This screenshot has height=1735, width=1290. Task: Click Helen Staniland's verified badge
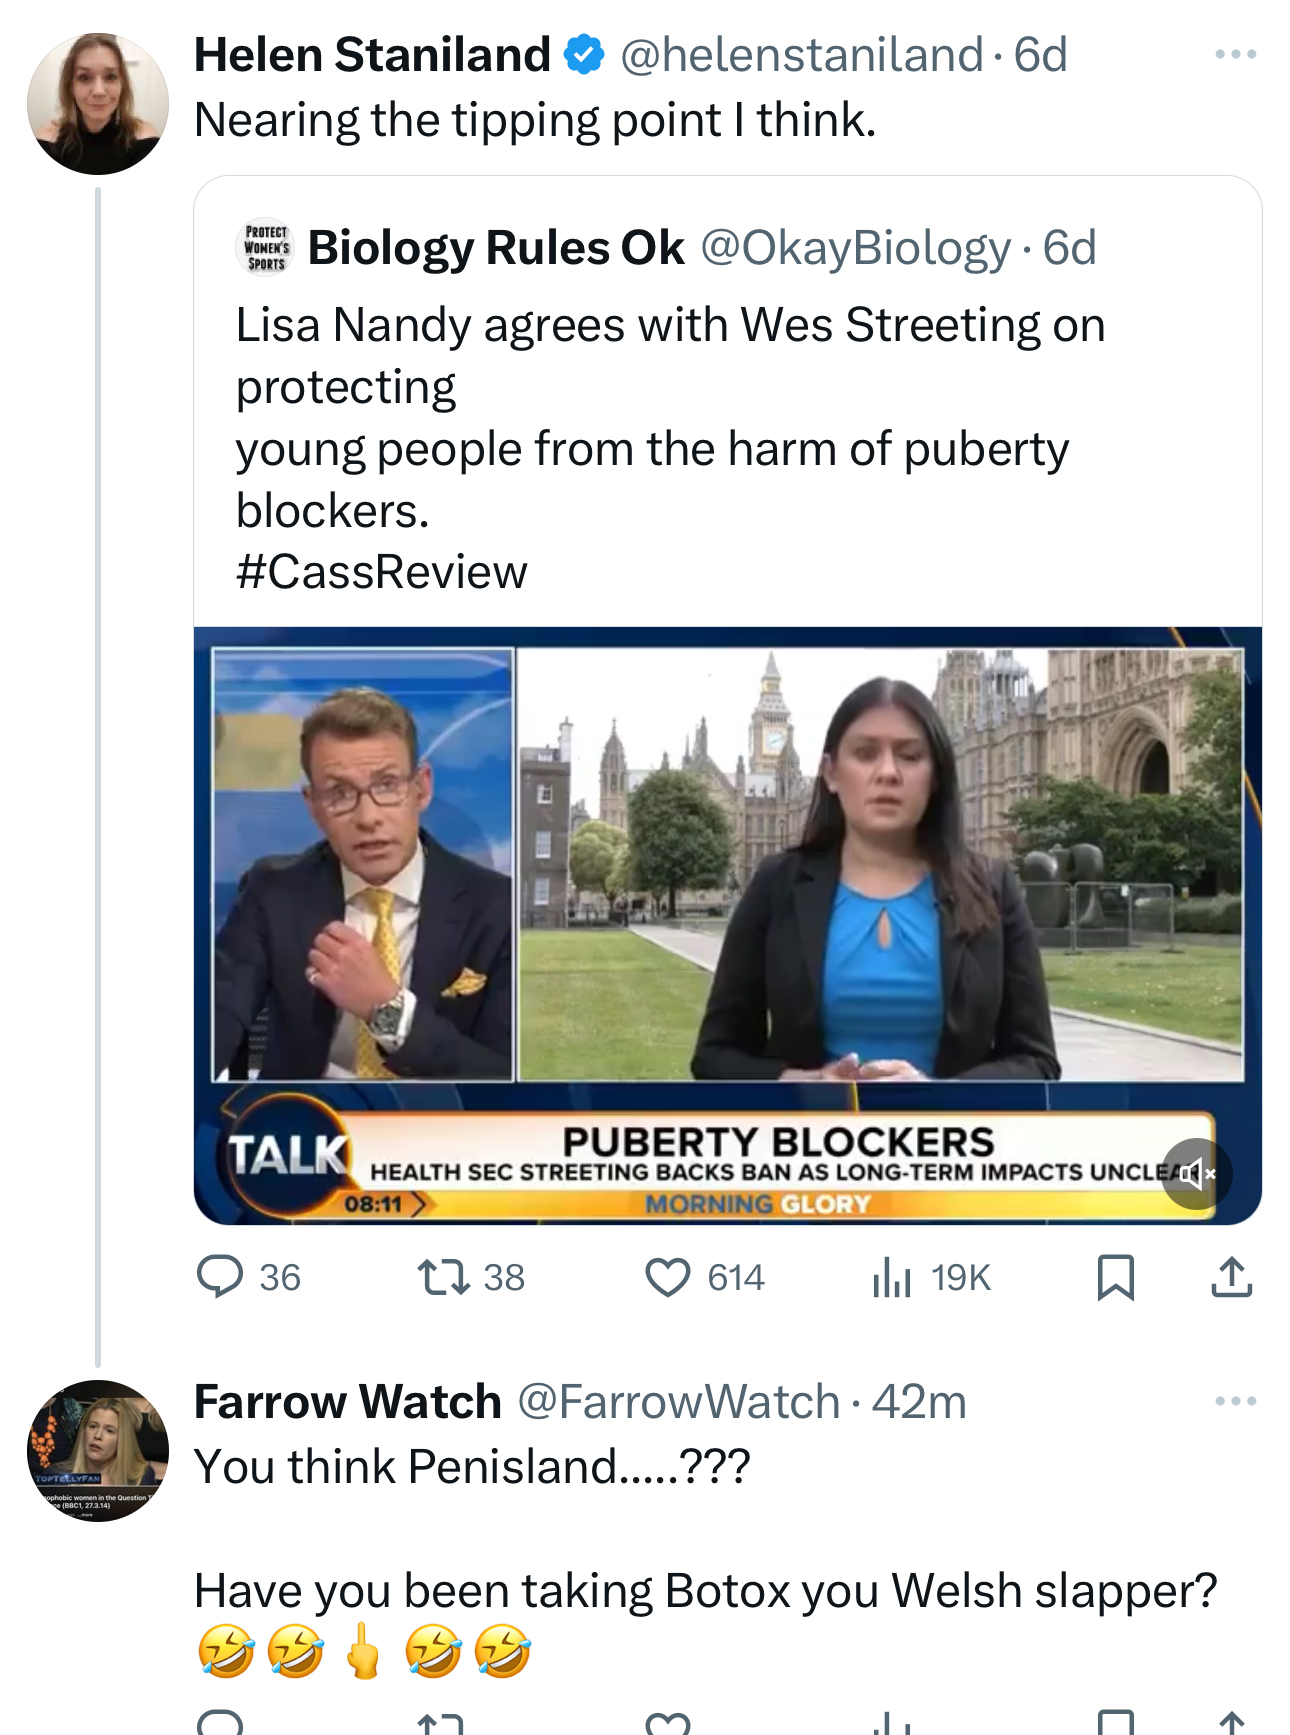(584, 55)
